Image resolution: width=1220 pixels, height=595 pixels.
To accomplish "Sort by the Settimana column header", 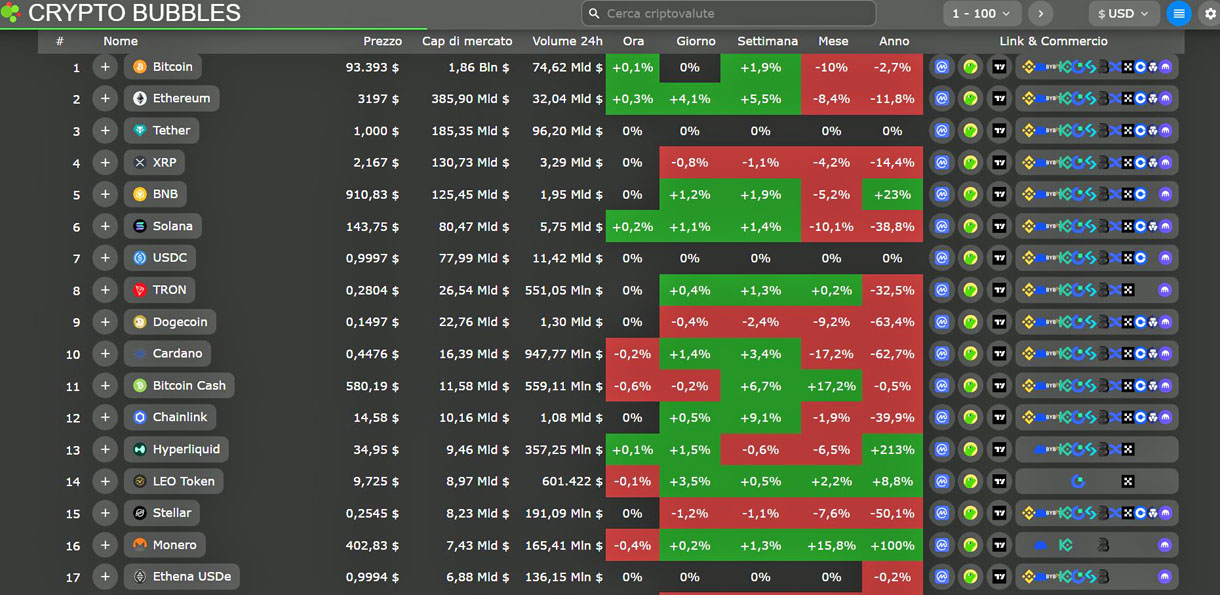I will pos(767,41).
